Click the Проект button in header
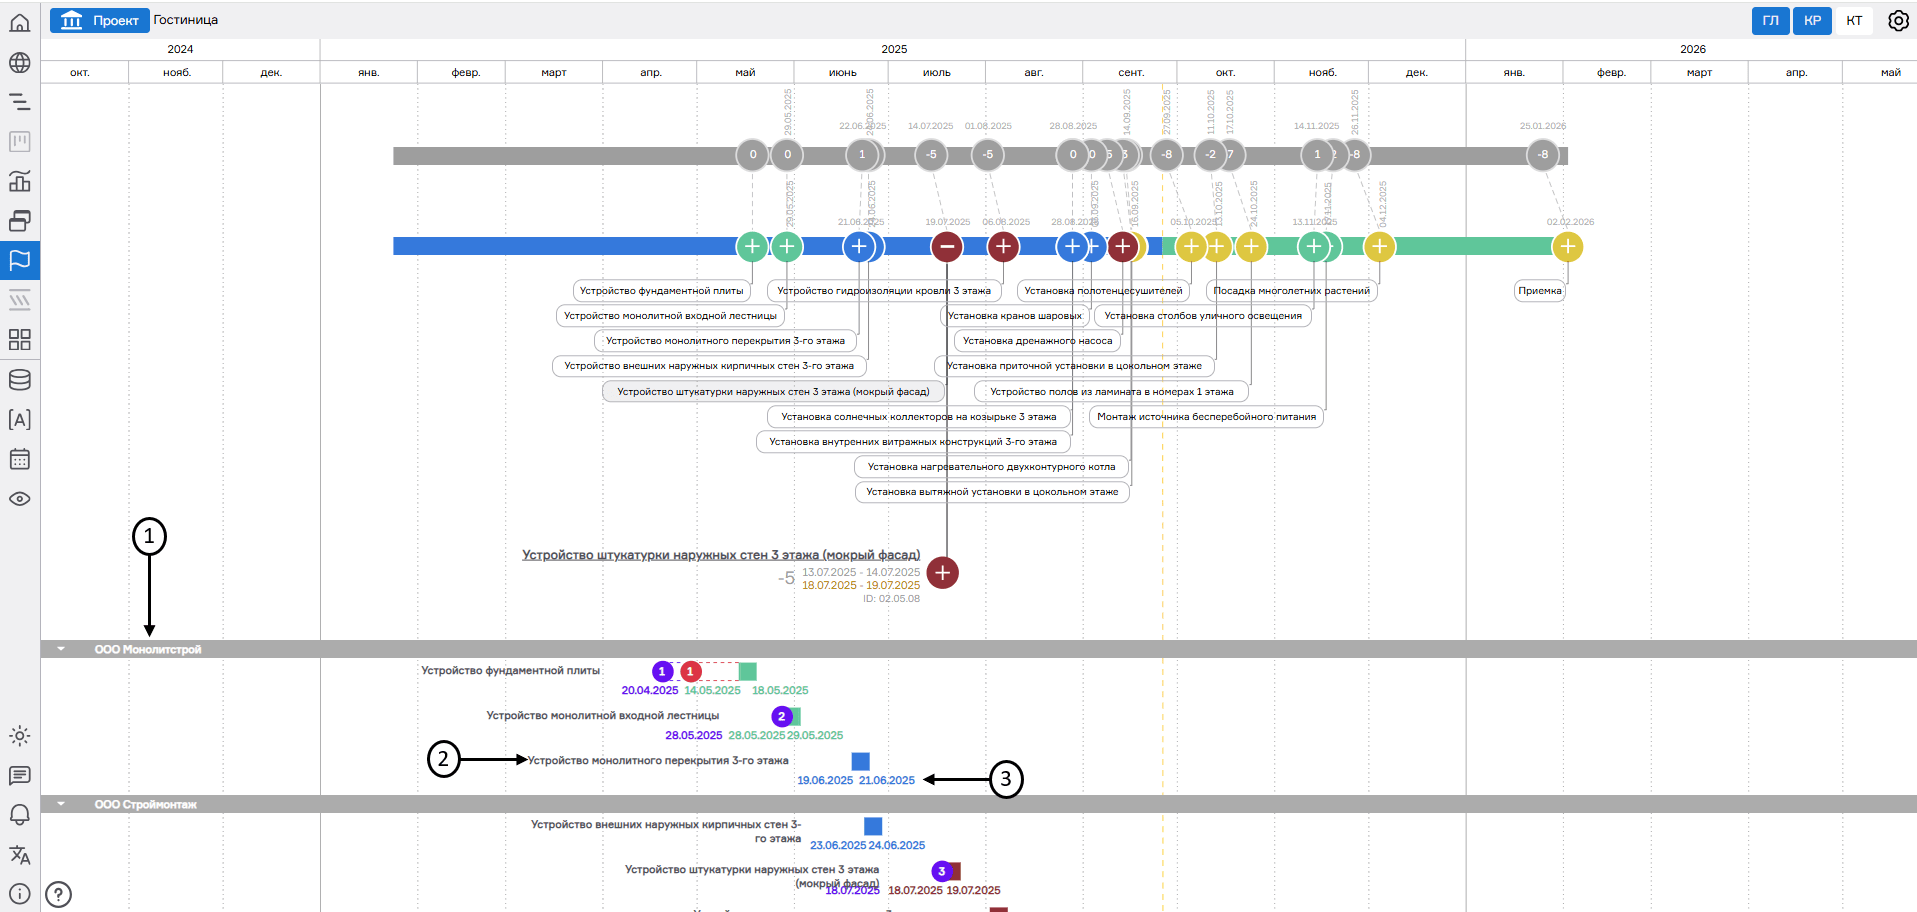 [100, 20]
